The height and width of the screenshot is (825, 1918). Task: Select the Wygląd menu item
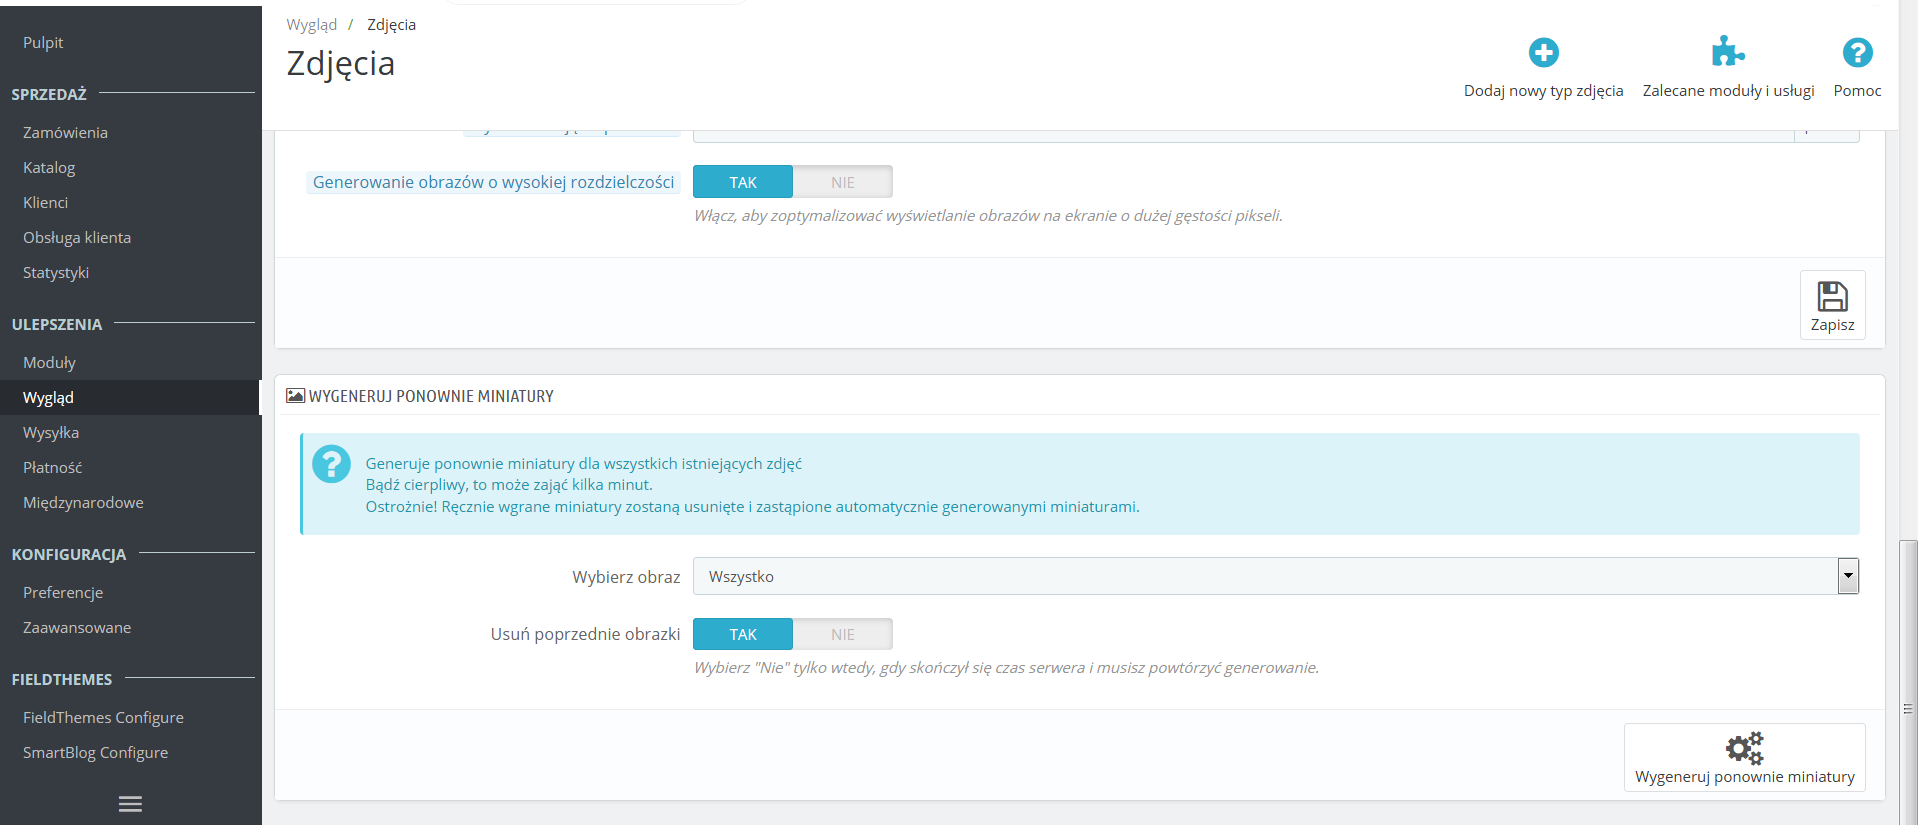[x=48, y=397]
